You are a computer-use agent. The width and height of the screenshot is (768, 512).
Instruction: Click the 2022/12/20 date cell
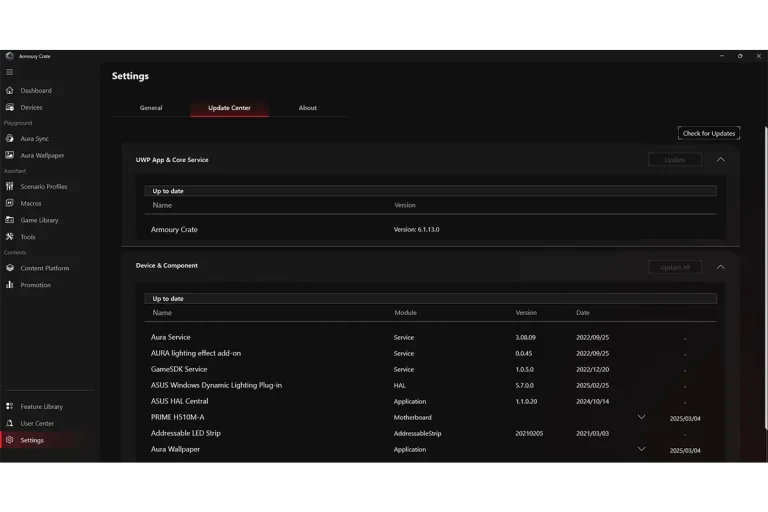(x=592, y=369)
